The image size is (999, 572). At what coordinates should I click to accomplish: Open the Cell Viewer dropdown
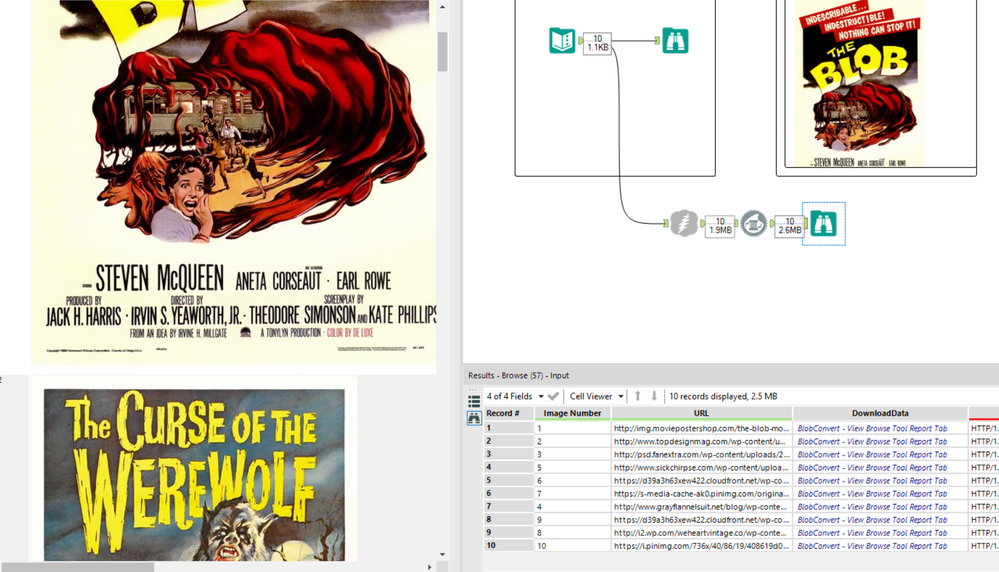(x=596, y=396)
